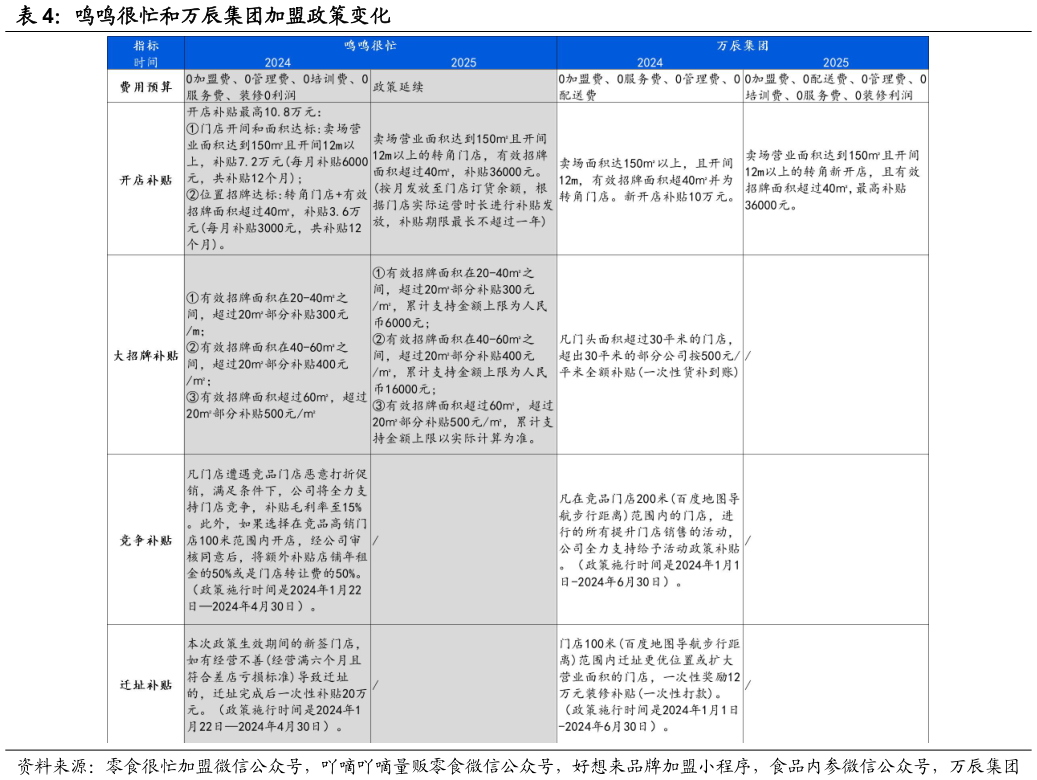
Task: Click the '费用预算' row label
Action: pos(145,87)
